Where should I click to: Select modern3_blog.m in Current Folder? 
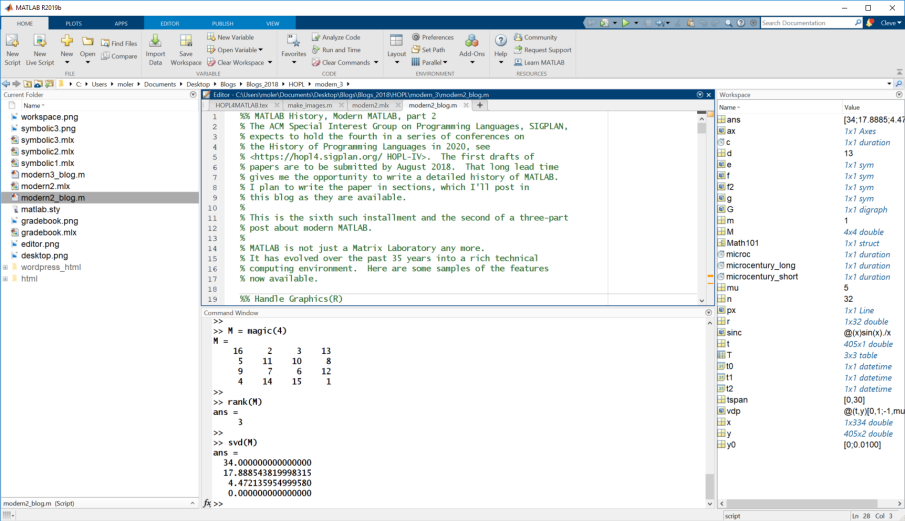(x=53, y=175)
